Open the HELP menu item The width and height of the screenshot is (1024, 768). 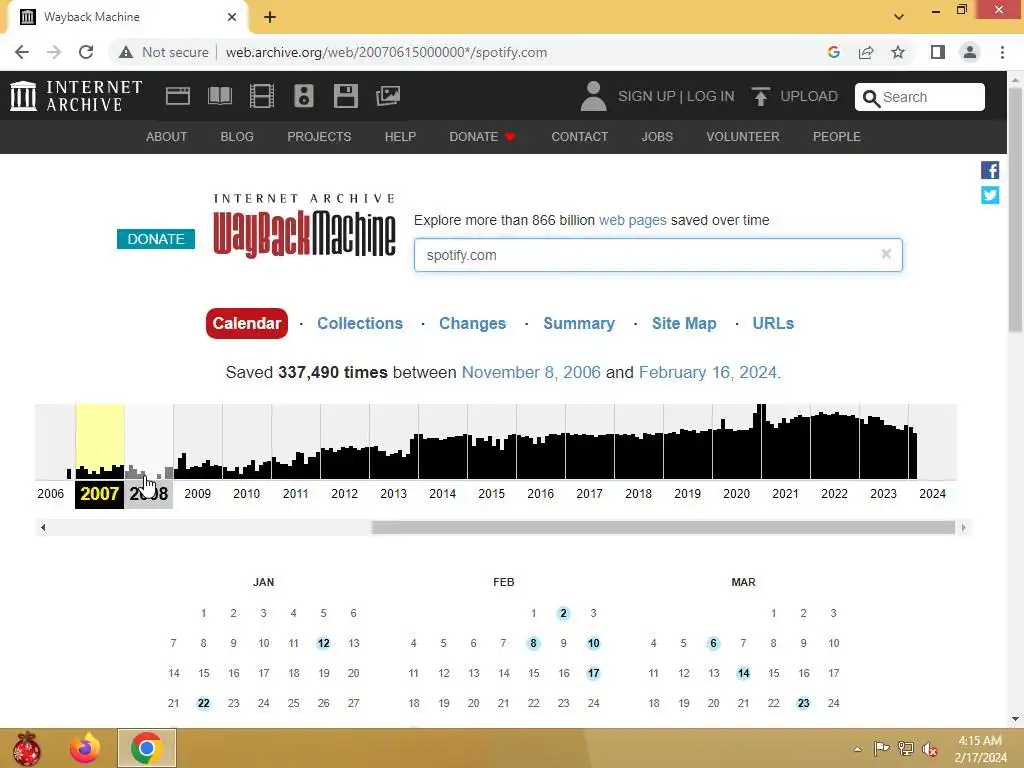[x=400, y=136]
